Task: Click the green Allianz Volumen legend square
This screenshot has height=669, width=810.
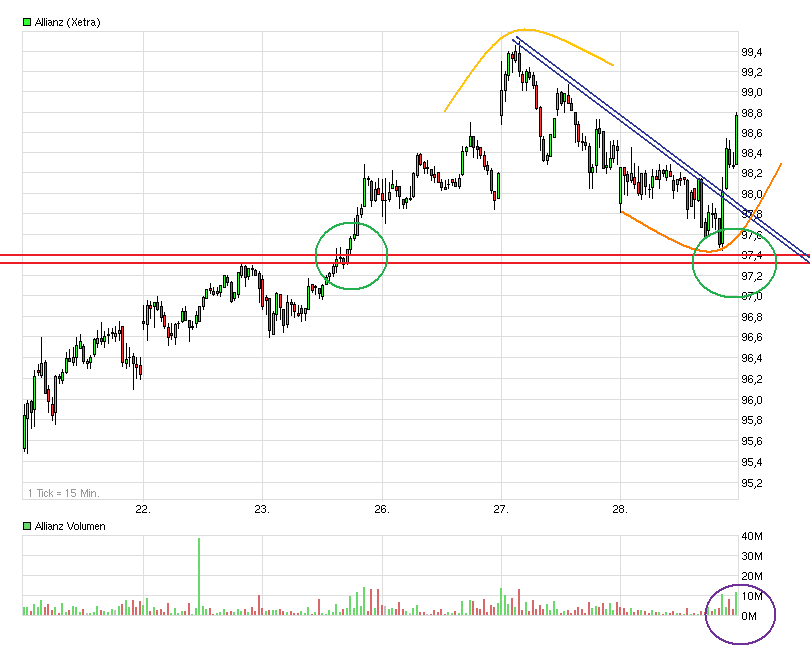Action: (27, 526)
